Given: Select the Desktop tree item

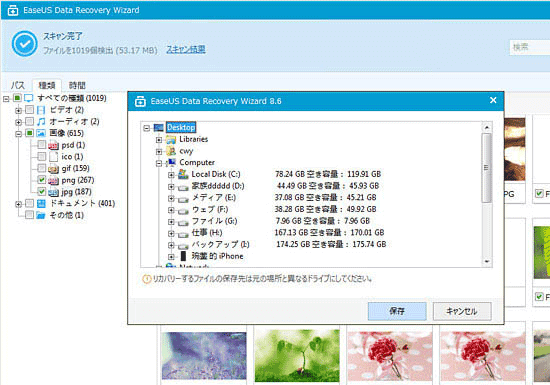Looking at the screenshot, I should tap(181, 128).
